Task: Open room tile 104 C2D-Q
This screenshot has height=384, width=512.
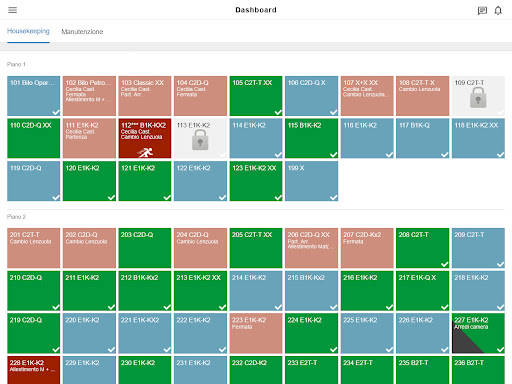Action: pos(200,96)
